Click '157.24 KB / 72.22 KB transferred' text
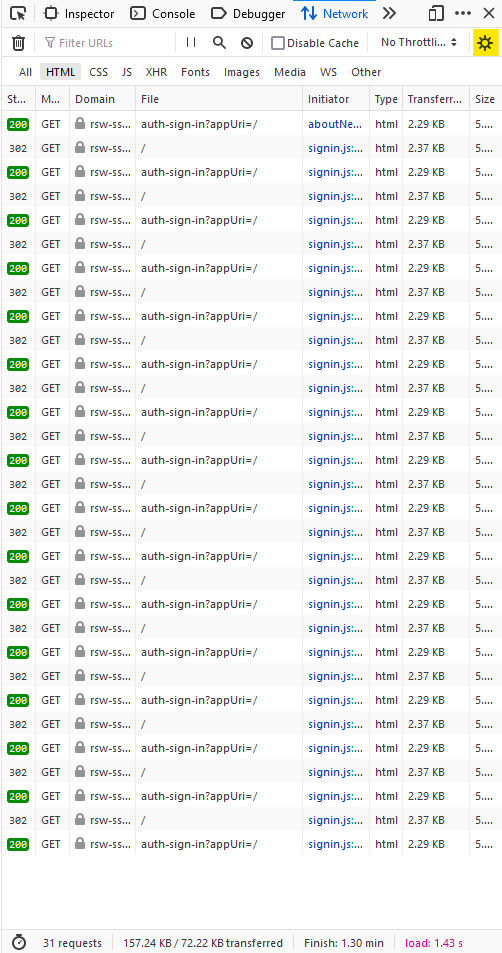 [x=203, y=943]
